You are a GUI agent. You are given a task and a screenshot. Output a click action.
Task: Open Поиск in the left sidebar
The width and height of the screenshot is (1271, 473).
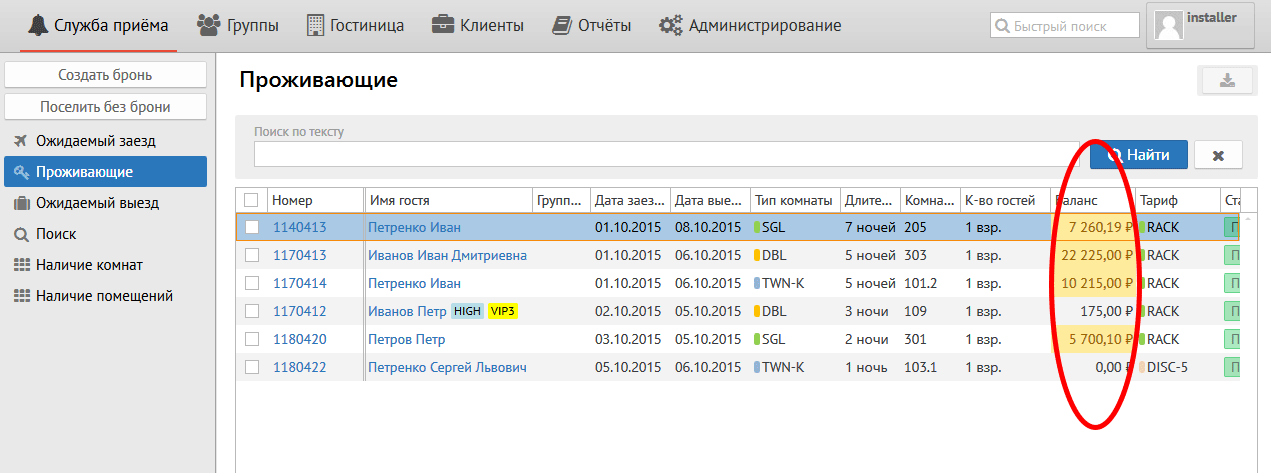(56, 234)
